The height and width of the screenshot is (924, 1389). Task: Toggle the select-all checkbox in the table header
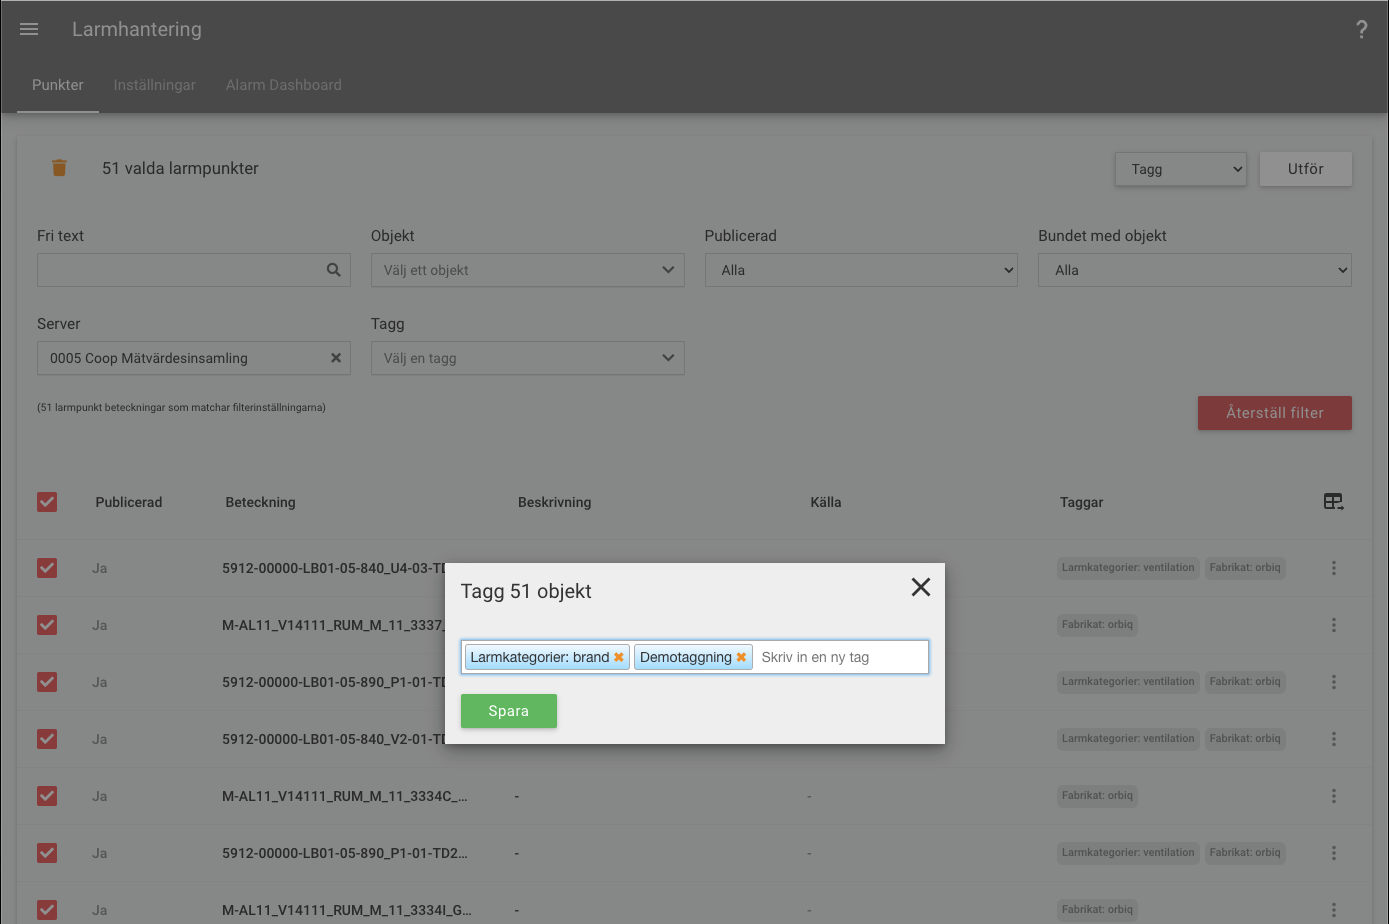[x=47, y=502]
